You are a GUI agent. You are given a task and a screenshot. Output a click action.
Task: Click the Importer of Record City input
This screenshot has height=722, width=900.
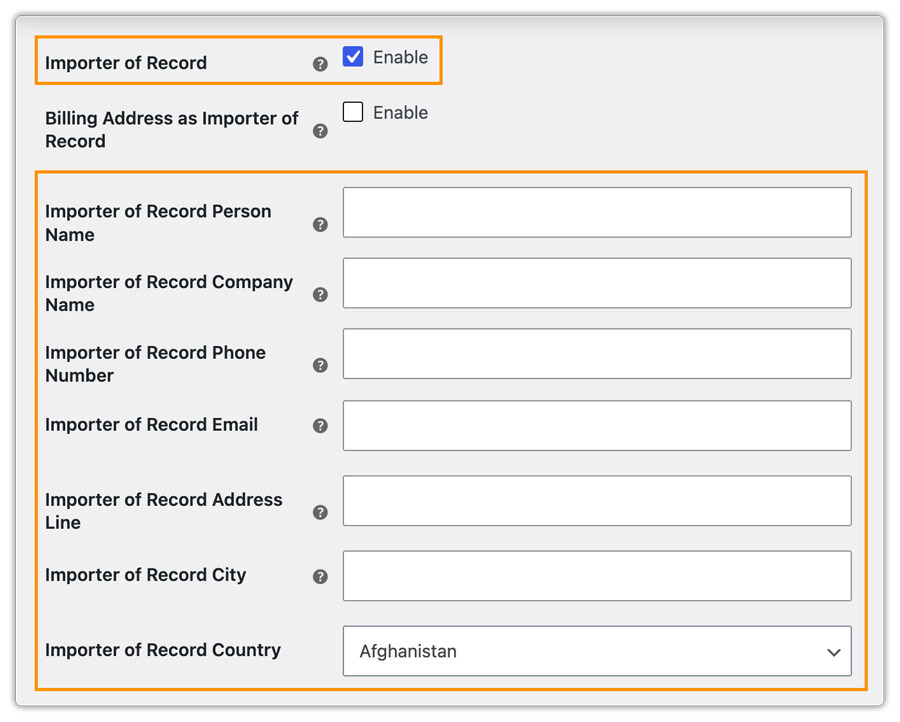tap(597, 576)
